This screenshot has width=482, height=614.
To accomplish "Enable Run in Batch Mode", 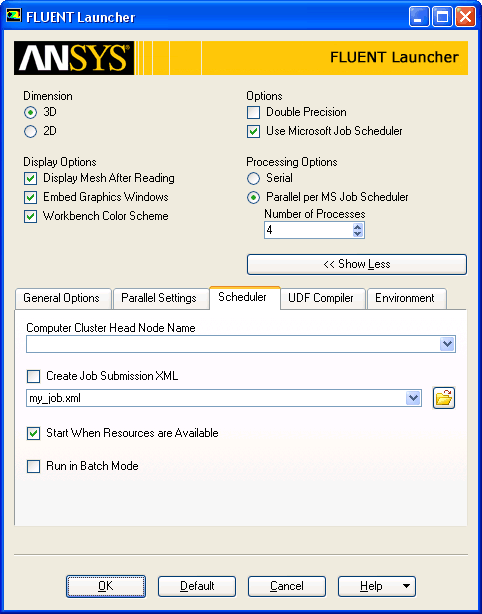I will [x=33, y=467].
